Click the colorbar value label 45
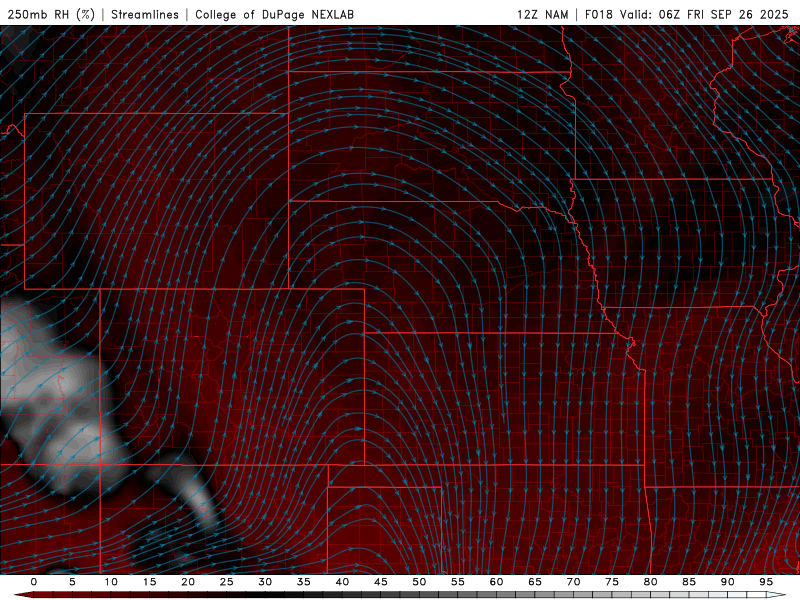The height and width of the screenshot is (600, 800). click(x=381, y=582)
